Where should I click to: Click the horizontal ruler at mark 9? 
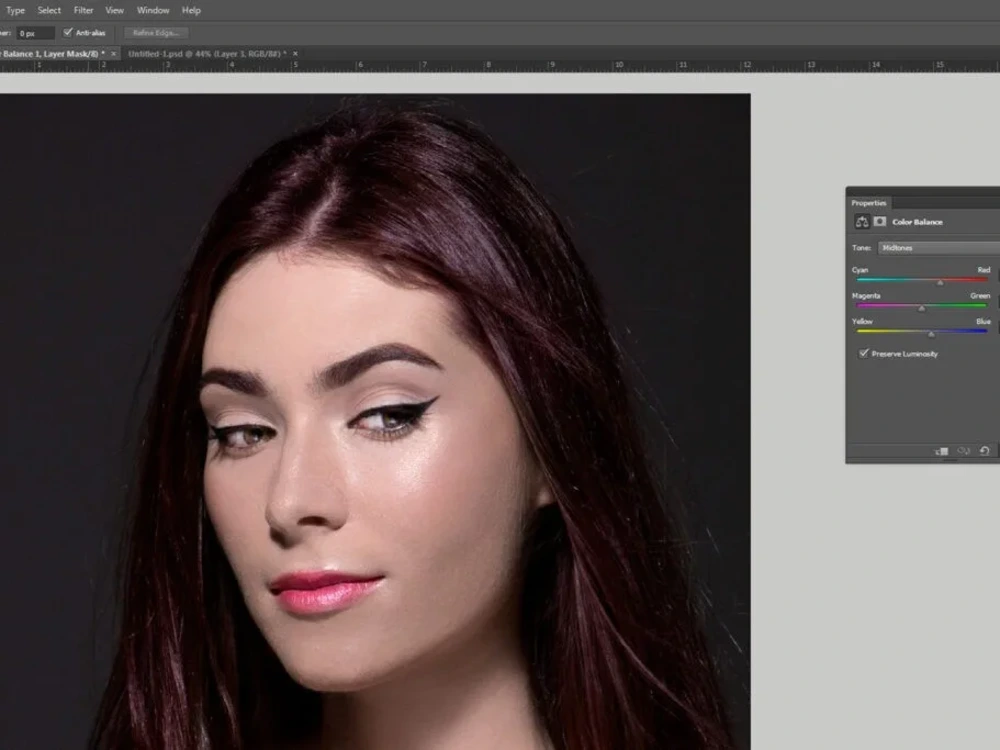552,66
